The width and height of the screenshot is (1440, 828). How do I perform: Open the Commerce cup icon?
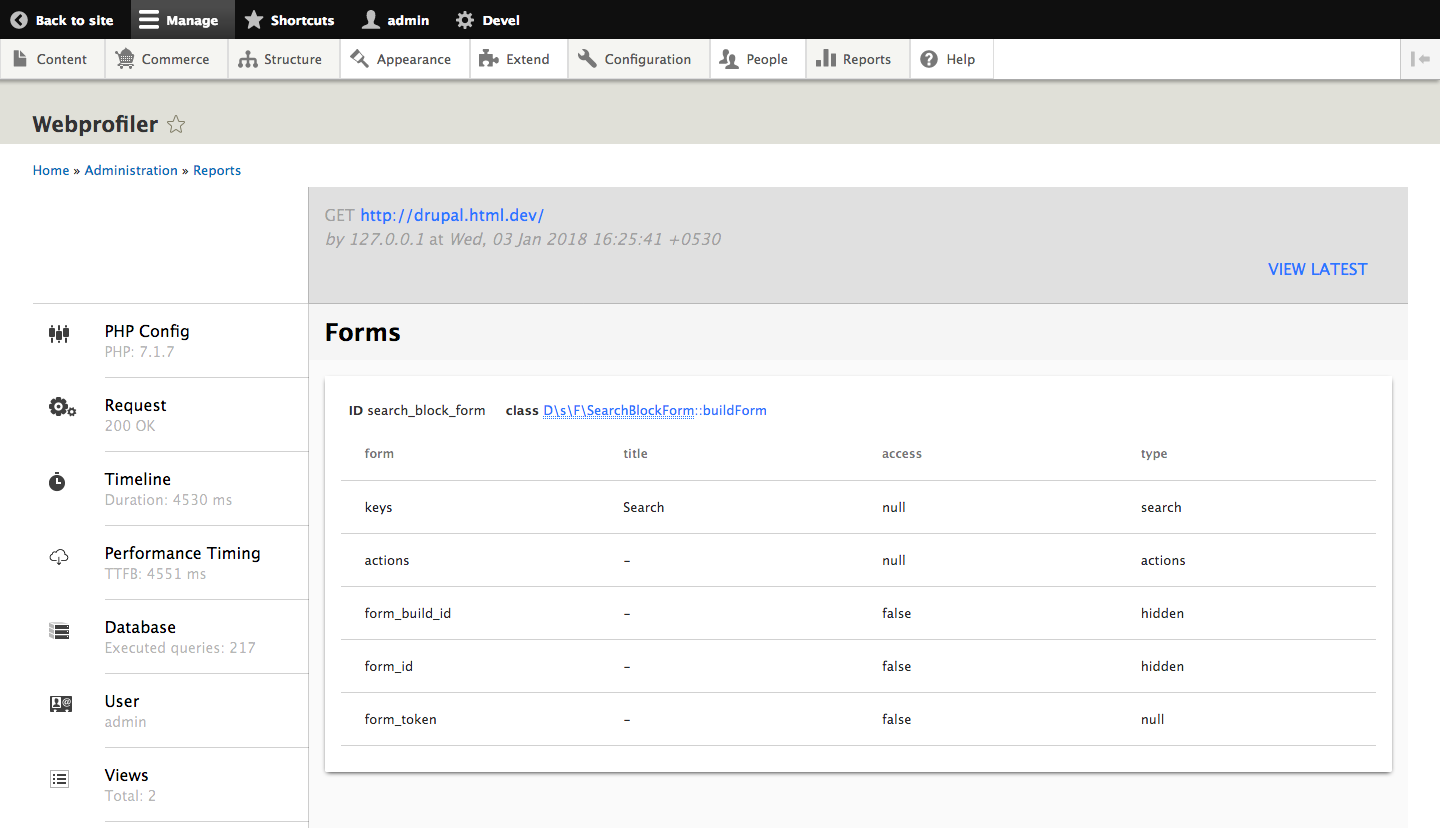(x=125, y=58)
